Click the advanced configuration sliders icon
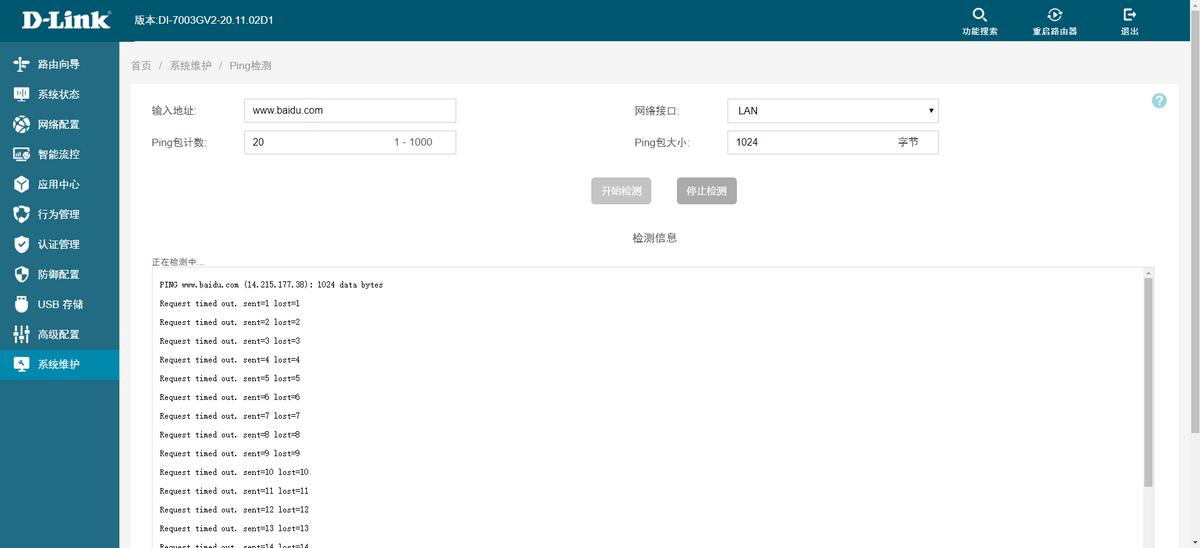The height and width of the screenshot is (548, 1200). click(x=21, y=334)
